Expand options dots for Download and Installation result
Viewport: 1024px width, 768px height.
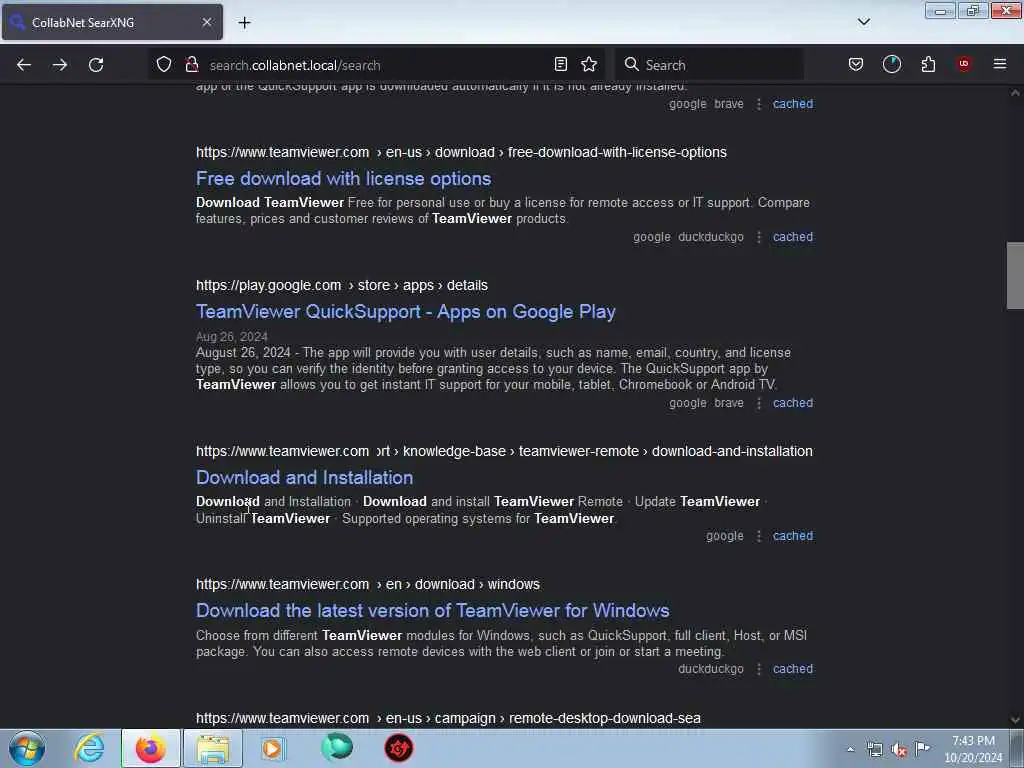[x=759, y=536]
